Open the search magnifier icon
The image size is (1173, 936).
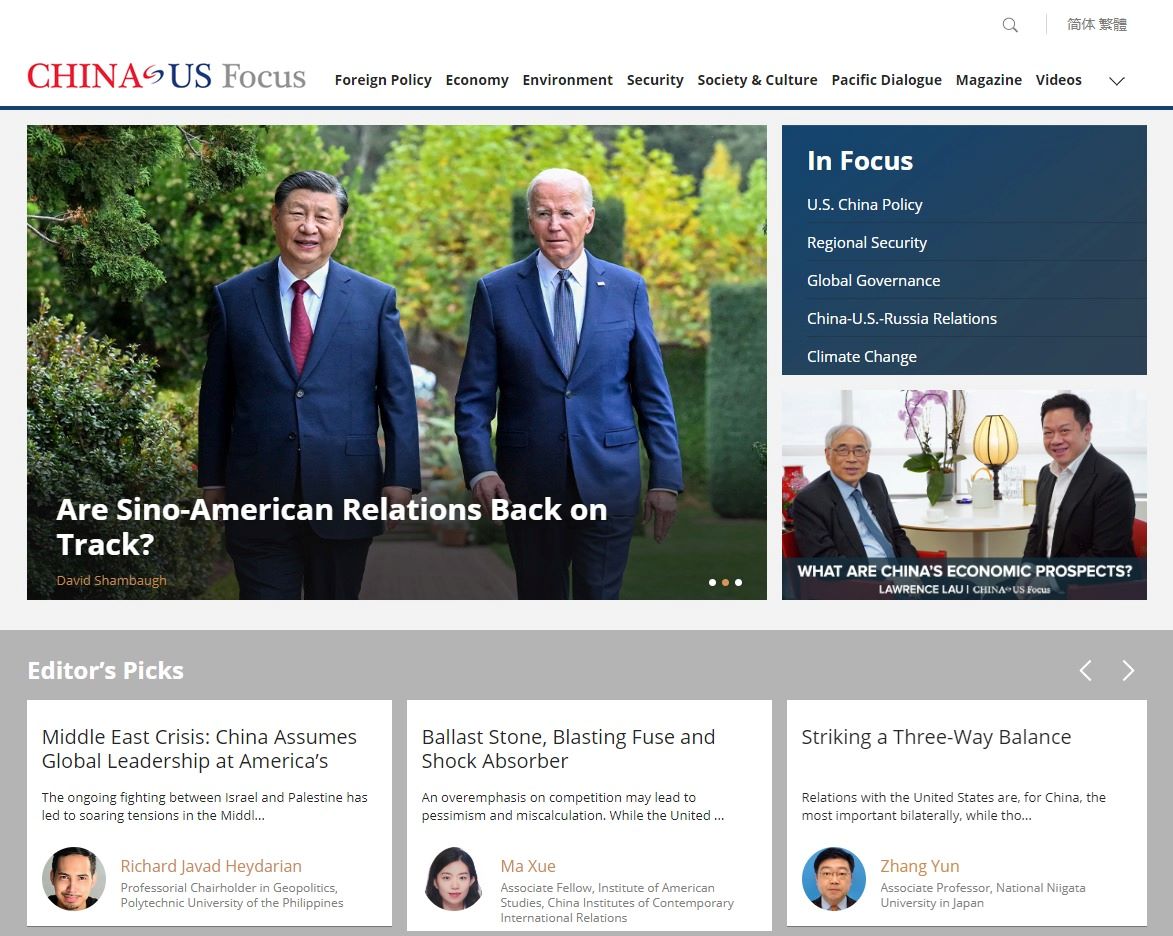point(1010,25)
